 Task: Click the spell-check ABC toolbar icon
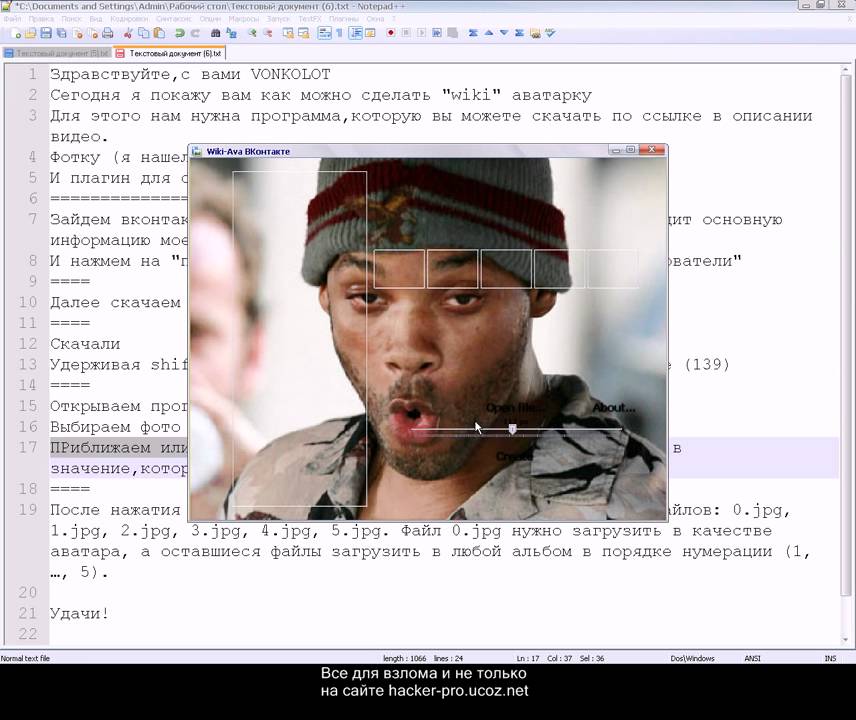tap(550, 33)
